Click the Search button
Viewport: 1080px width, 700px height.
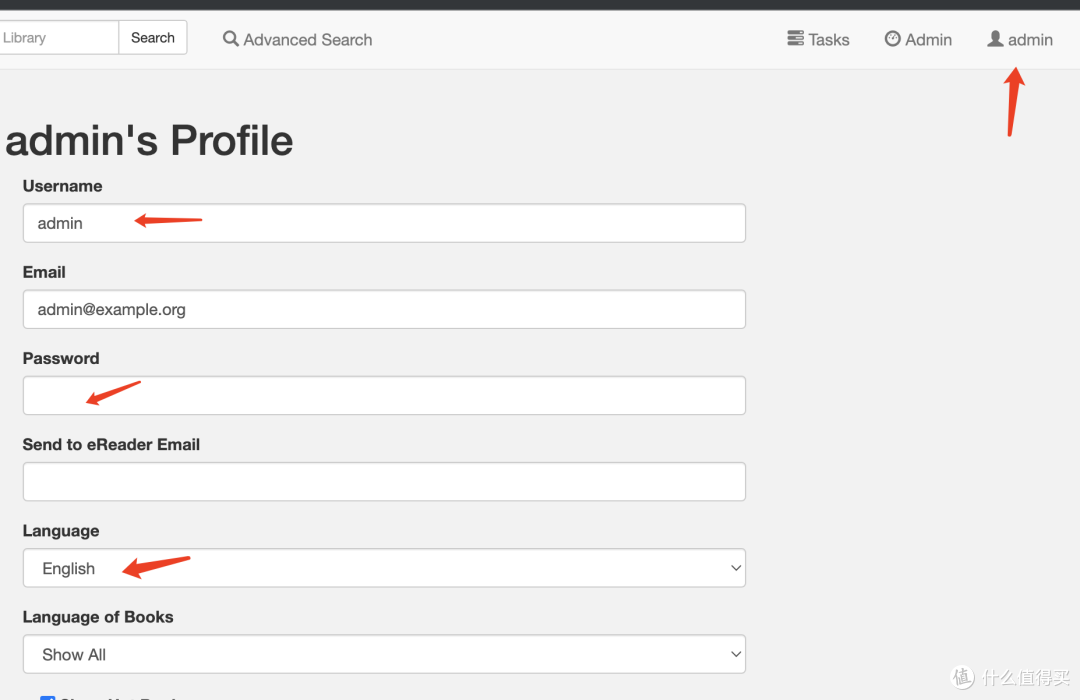click(153, 37)
